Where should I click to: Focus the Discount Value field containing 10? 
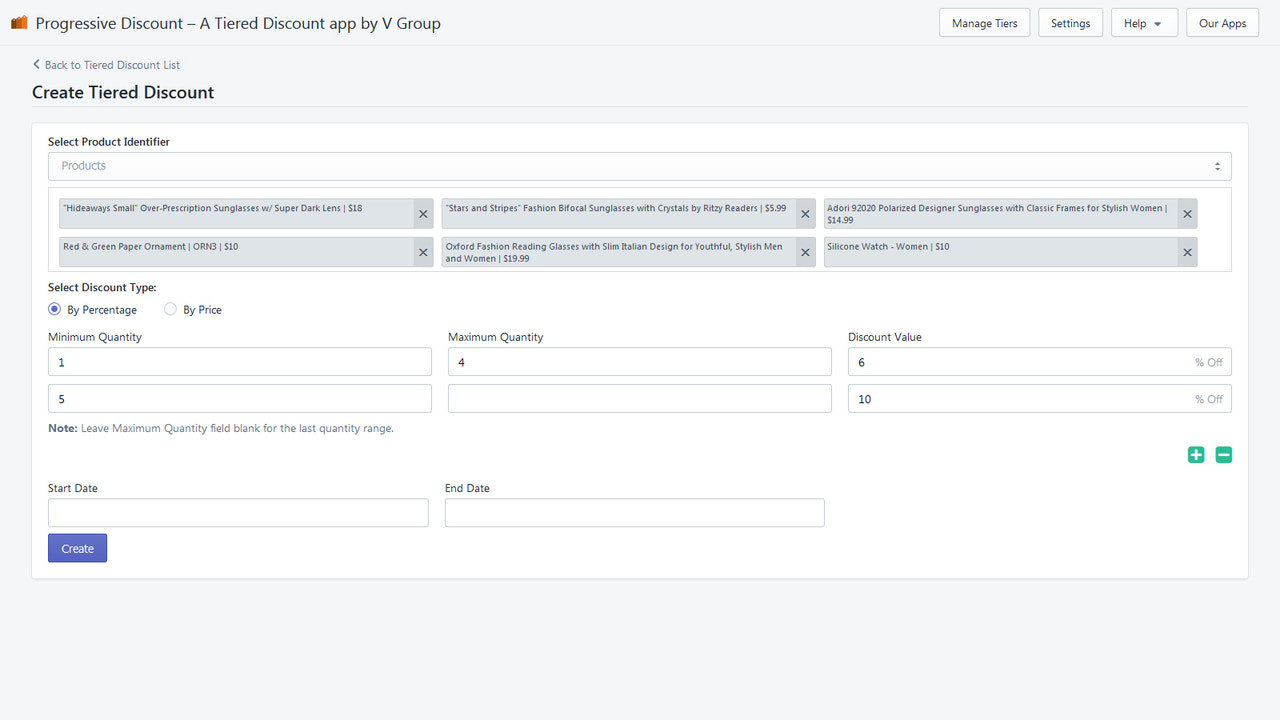coord(1040,399)
